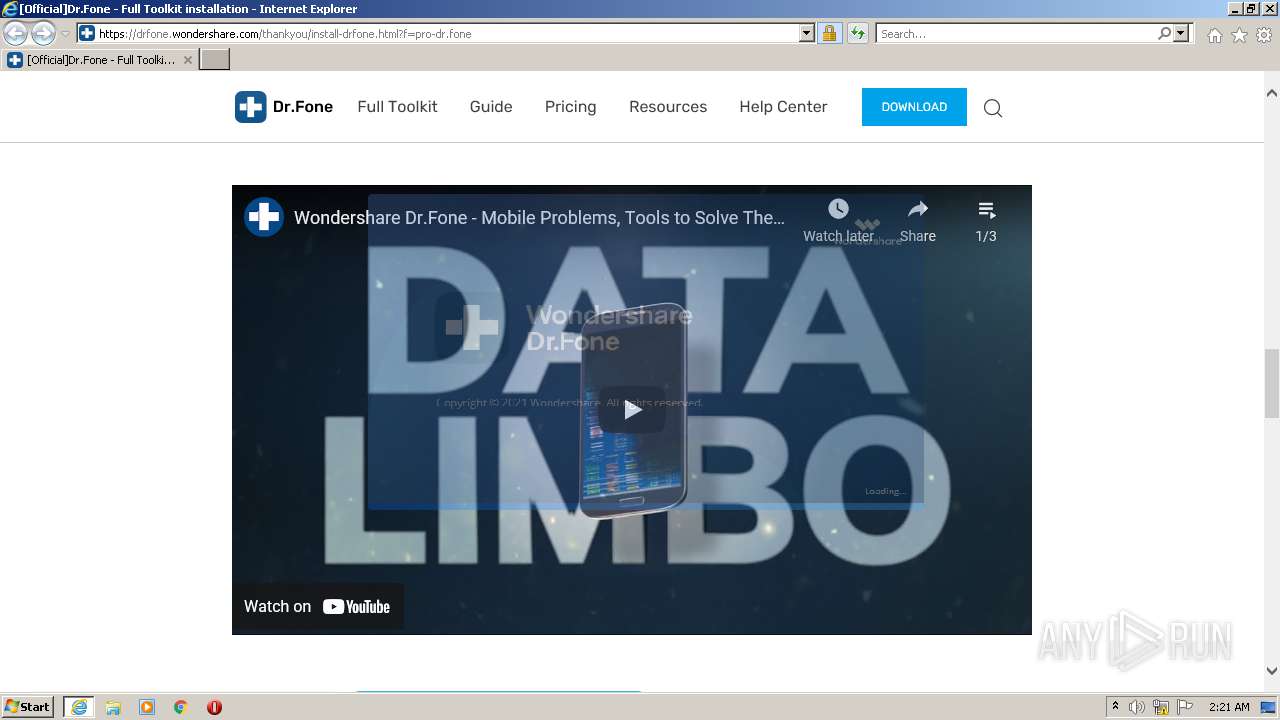
Task: Open the Windows Start button
Action: click(27, 706)
